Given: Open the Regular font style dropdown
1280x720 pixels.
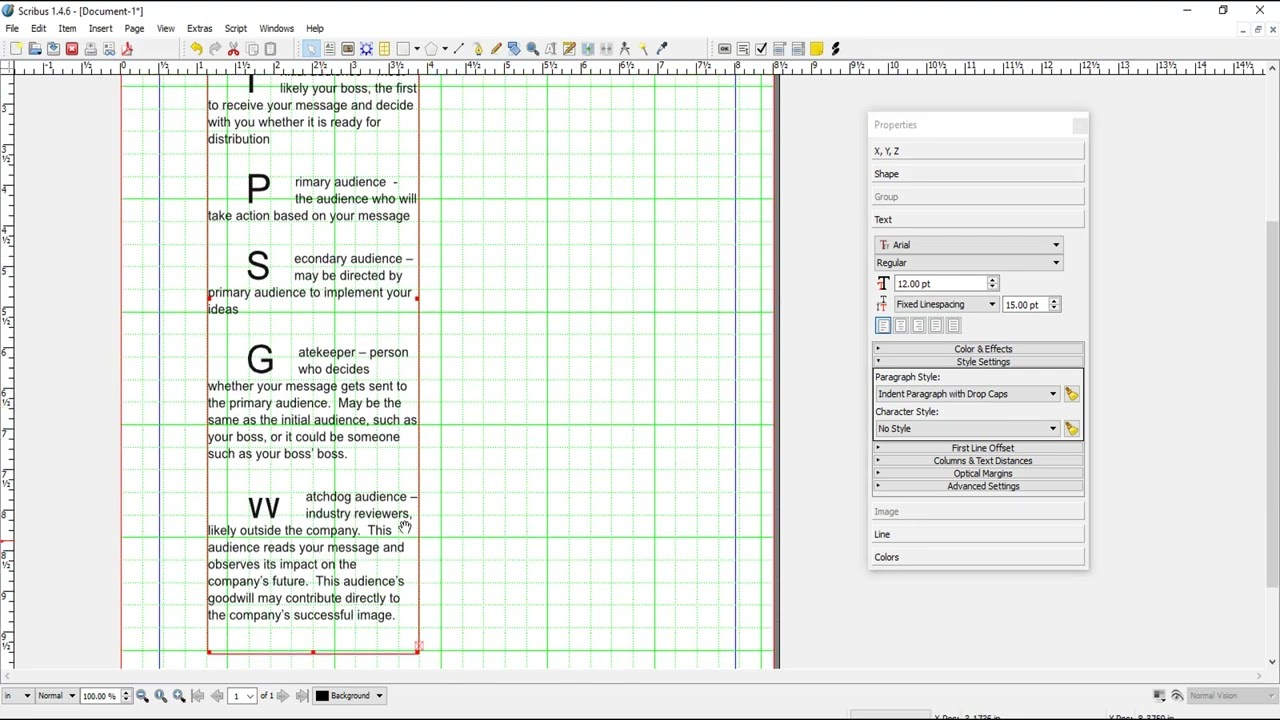Looking at the screenshot, I should (968, 263).
